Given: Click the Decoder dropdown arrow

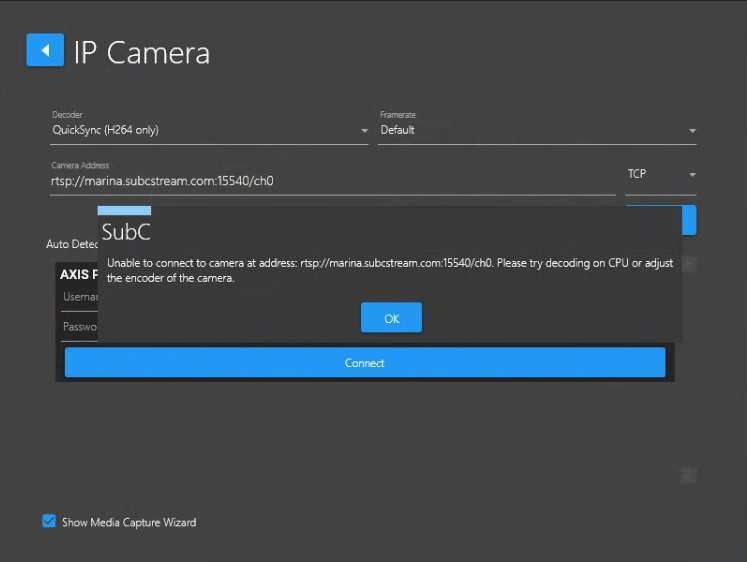Looking at the screenshot, I should pos(364,131).
